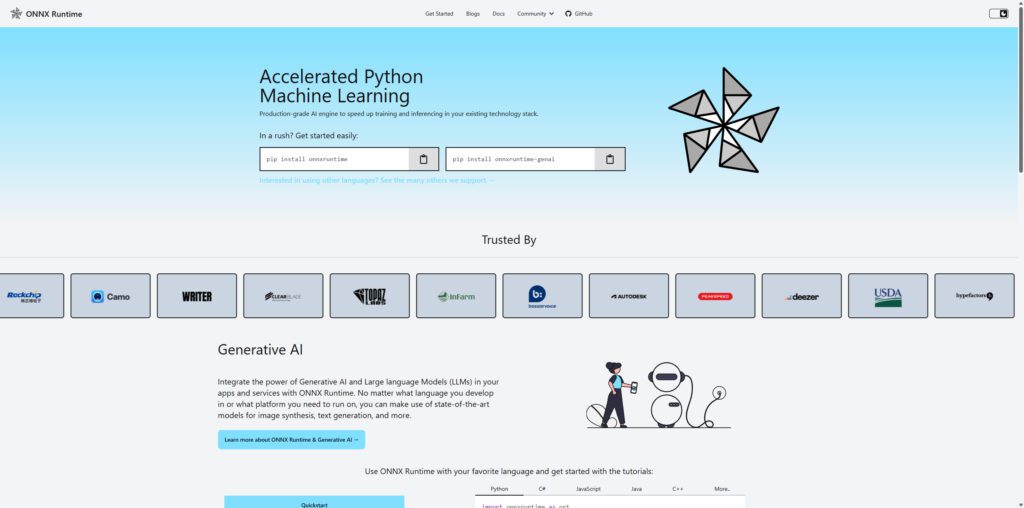Open the GitHub link in the navbar

pos(579,14)
